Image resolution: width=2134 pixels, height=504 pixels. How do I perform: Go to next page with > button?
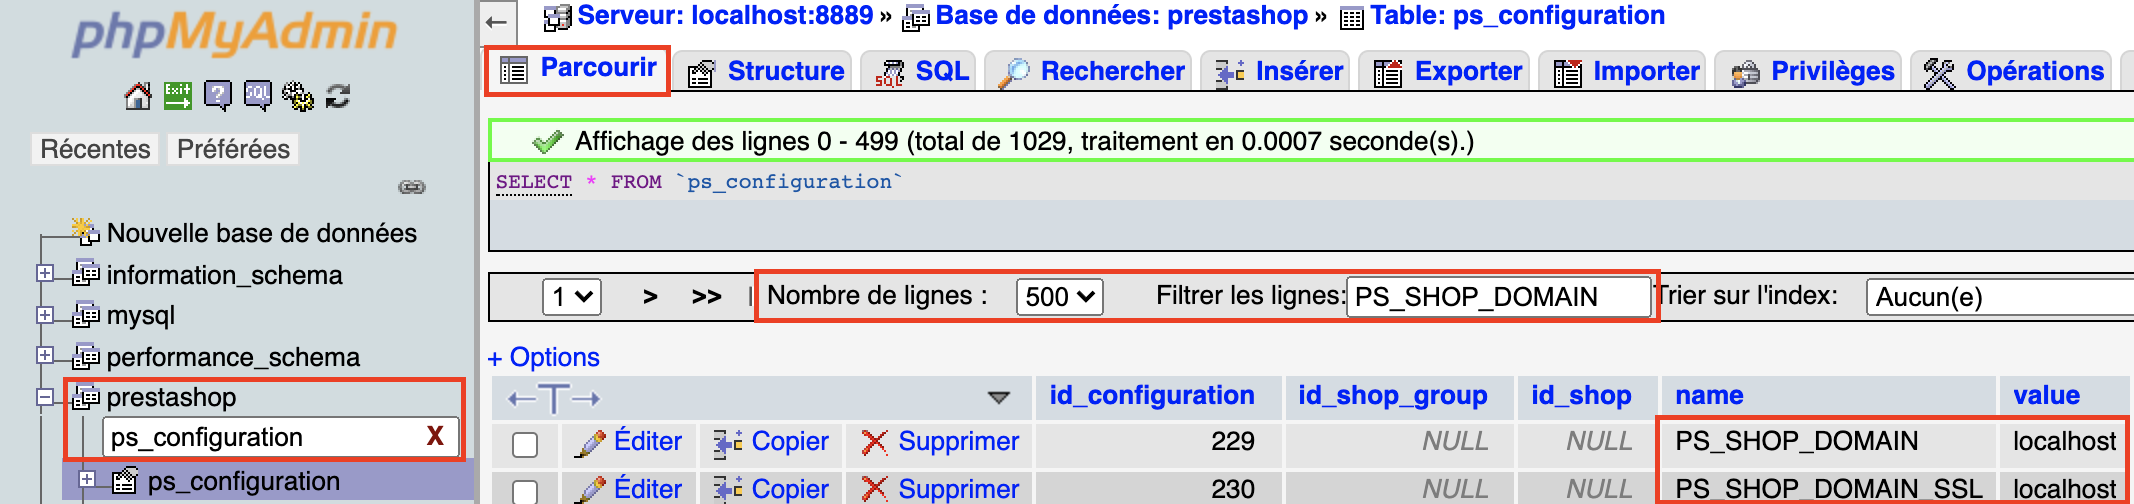pyautogui.click(x=650, y=296)
